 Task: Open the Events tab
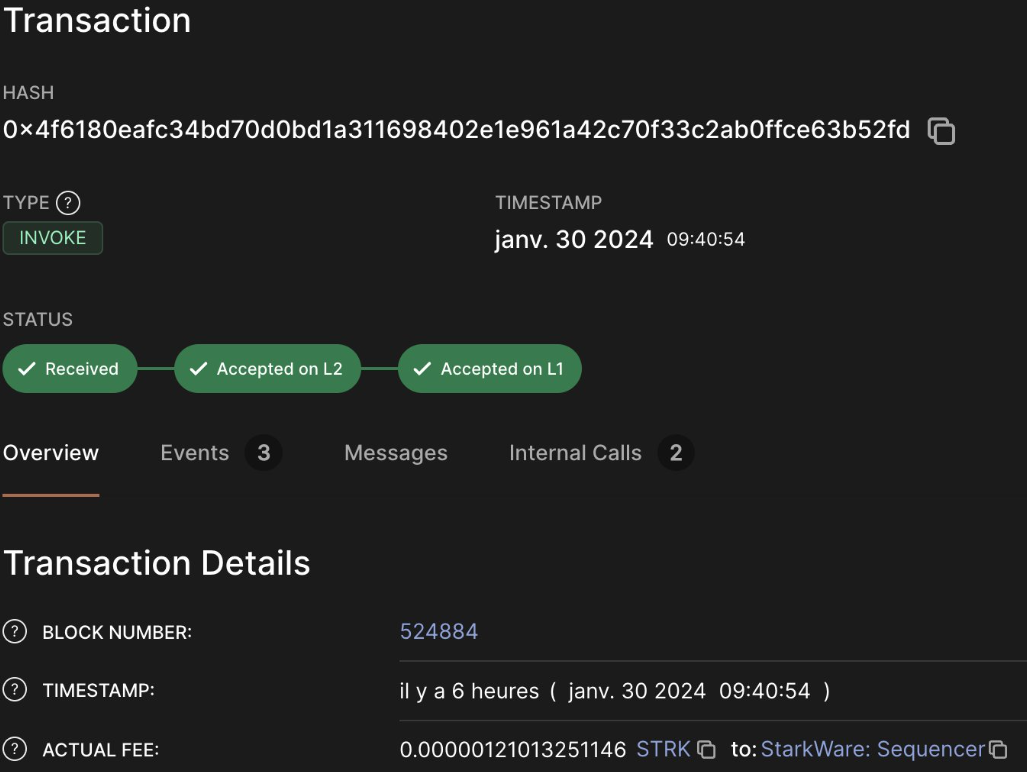pyautogui.click(x=195, y=453)
